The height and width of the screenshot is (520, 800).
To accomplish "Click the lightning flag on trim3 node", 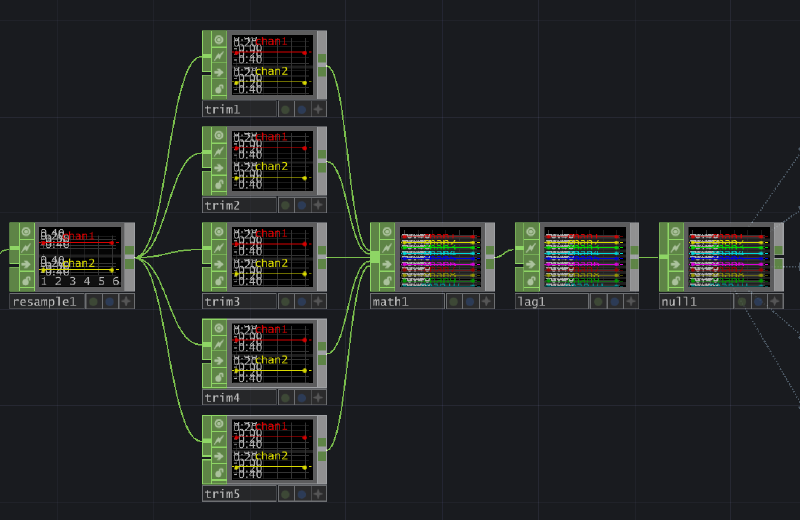I will tap(219, 248).
